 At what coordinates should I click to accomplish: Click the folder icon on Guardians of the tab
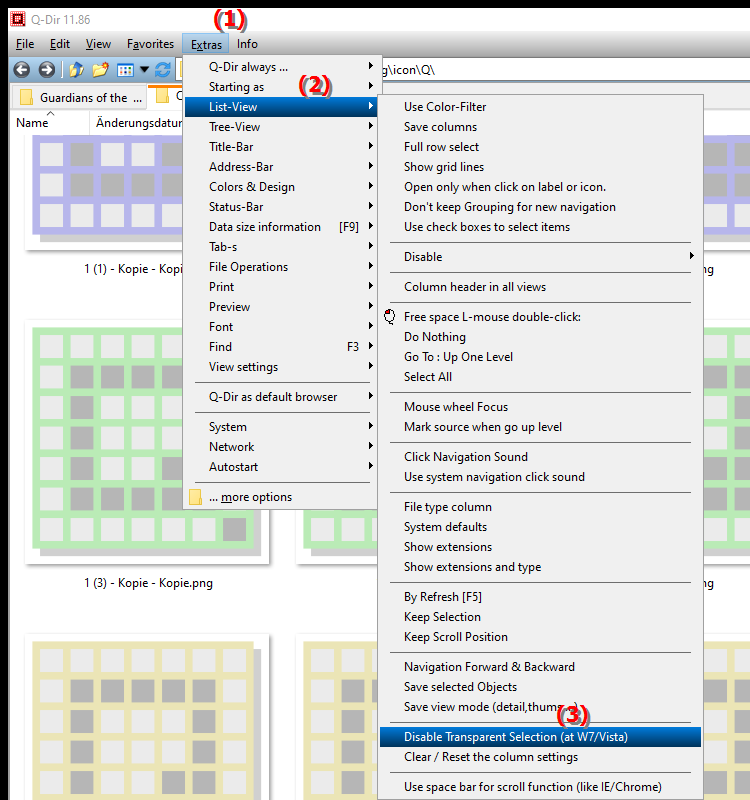point(26,97)
